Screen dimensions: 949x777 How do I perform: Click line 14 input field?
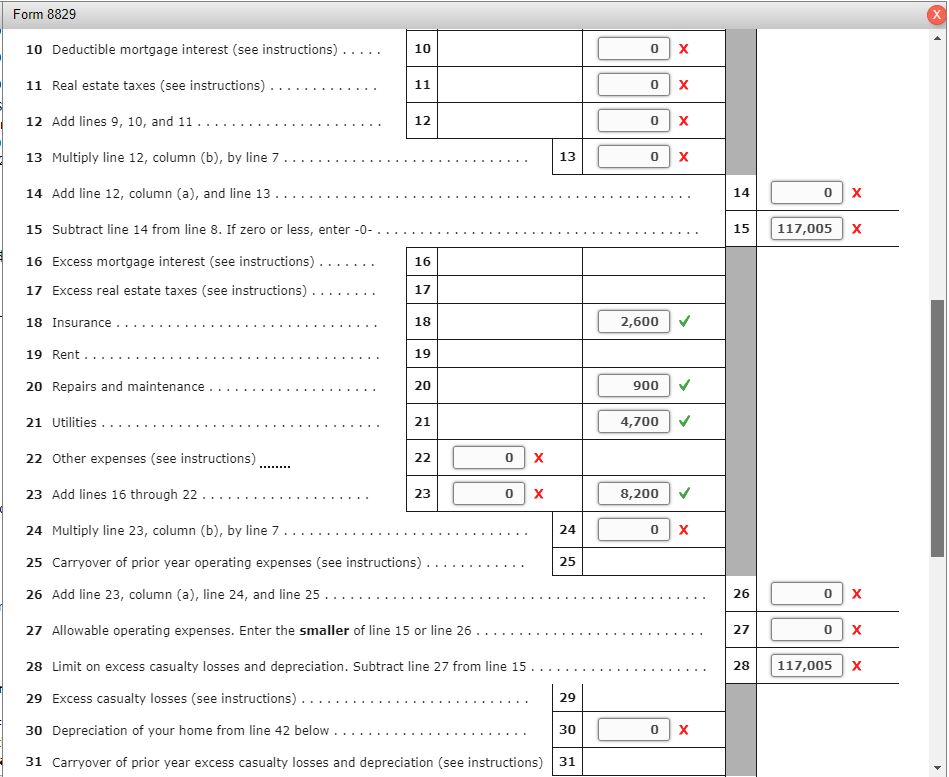tap(806, 192)
